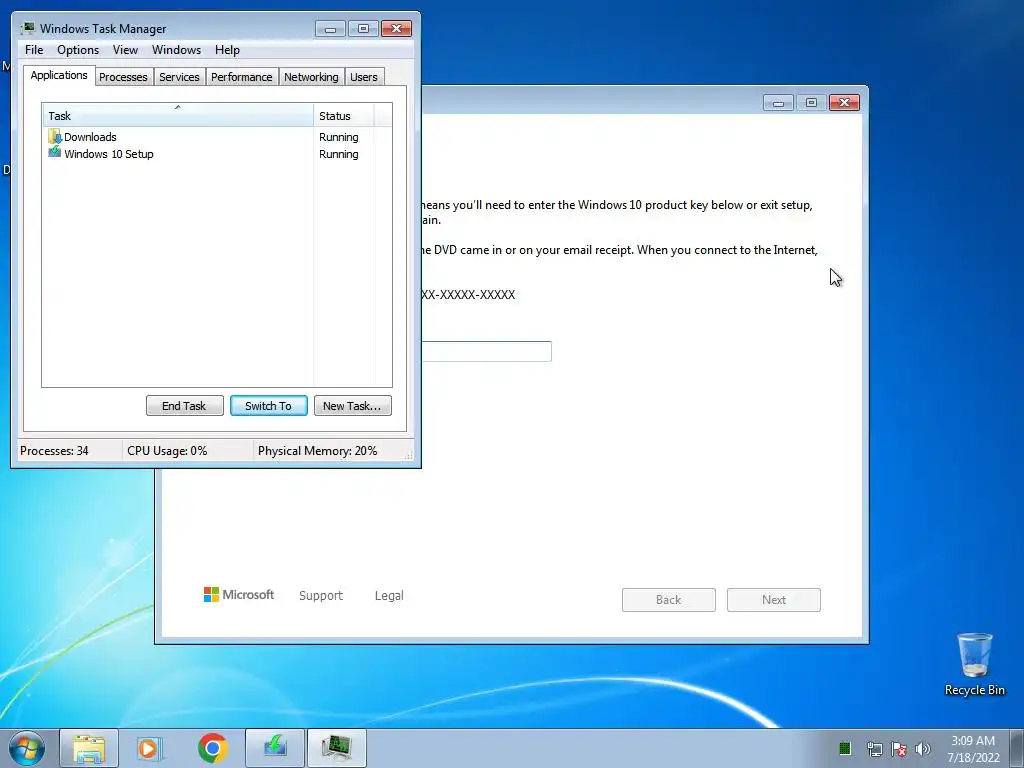This screenshot has width=1024, height=768.
Task: Click the product key input field in Setup
Action: point(487,351)
